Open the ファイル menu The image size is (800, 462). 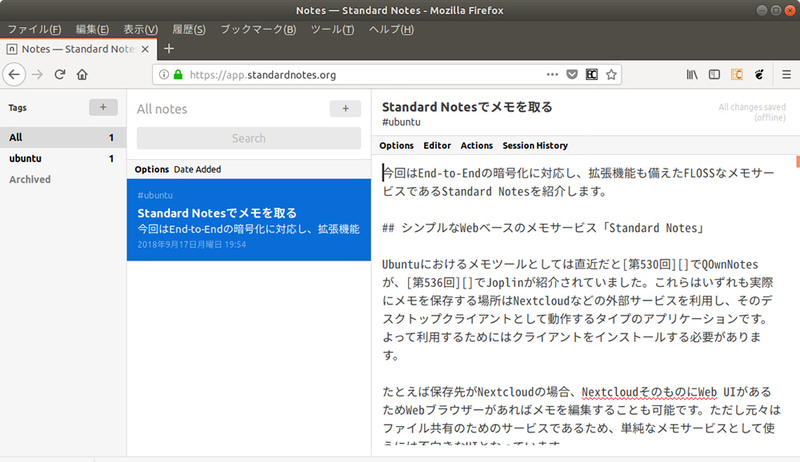pyautogui.click(x=34, y=30)
